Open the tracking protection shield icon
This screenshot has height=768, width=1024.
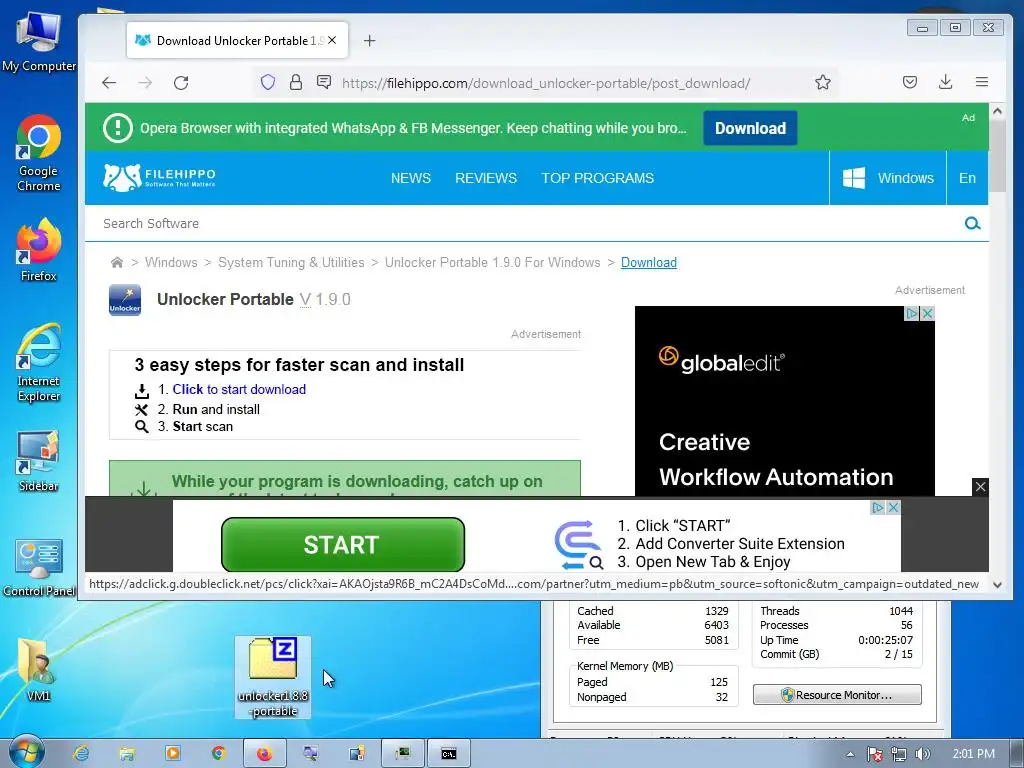(x=268, y=82)
